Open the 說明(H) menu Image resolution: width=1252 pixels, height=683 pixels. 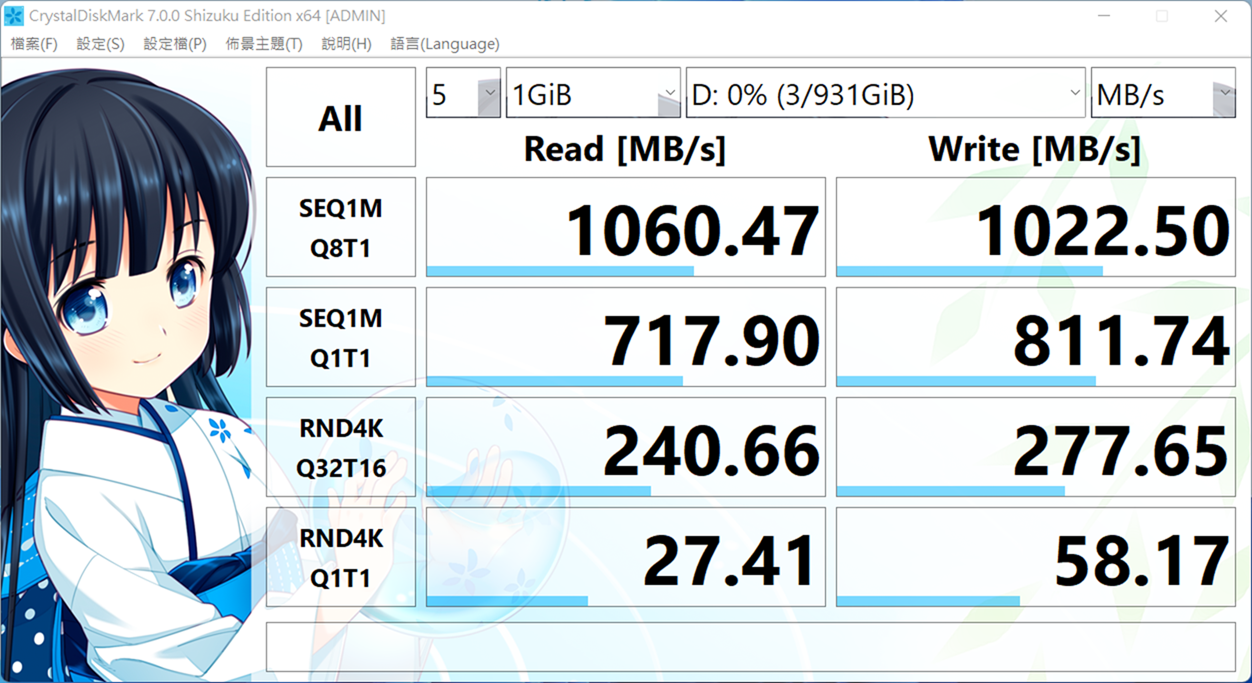click(346, 44)
